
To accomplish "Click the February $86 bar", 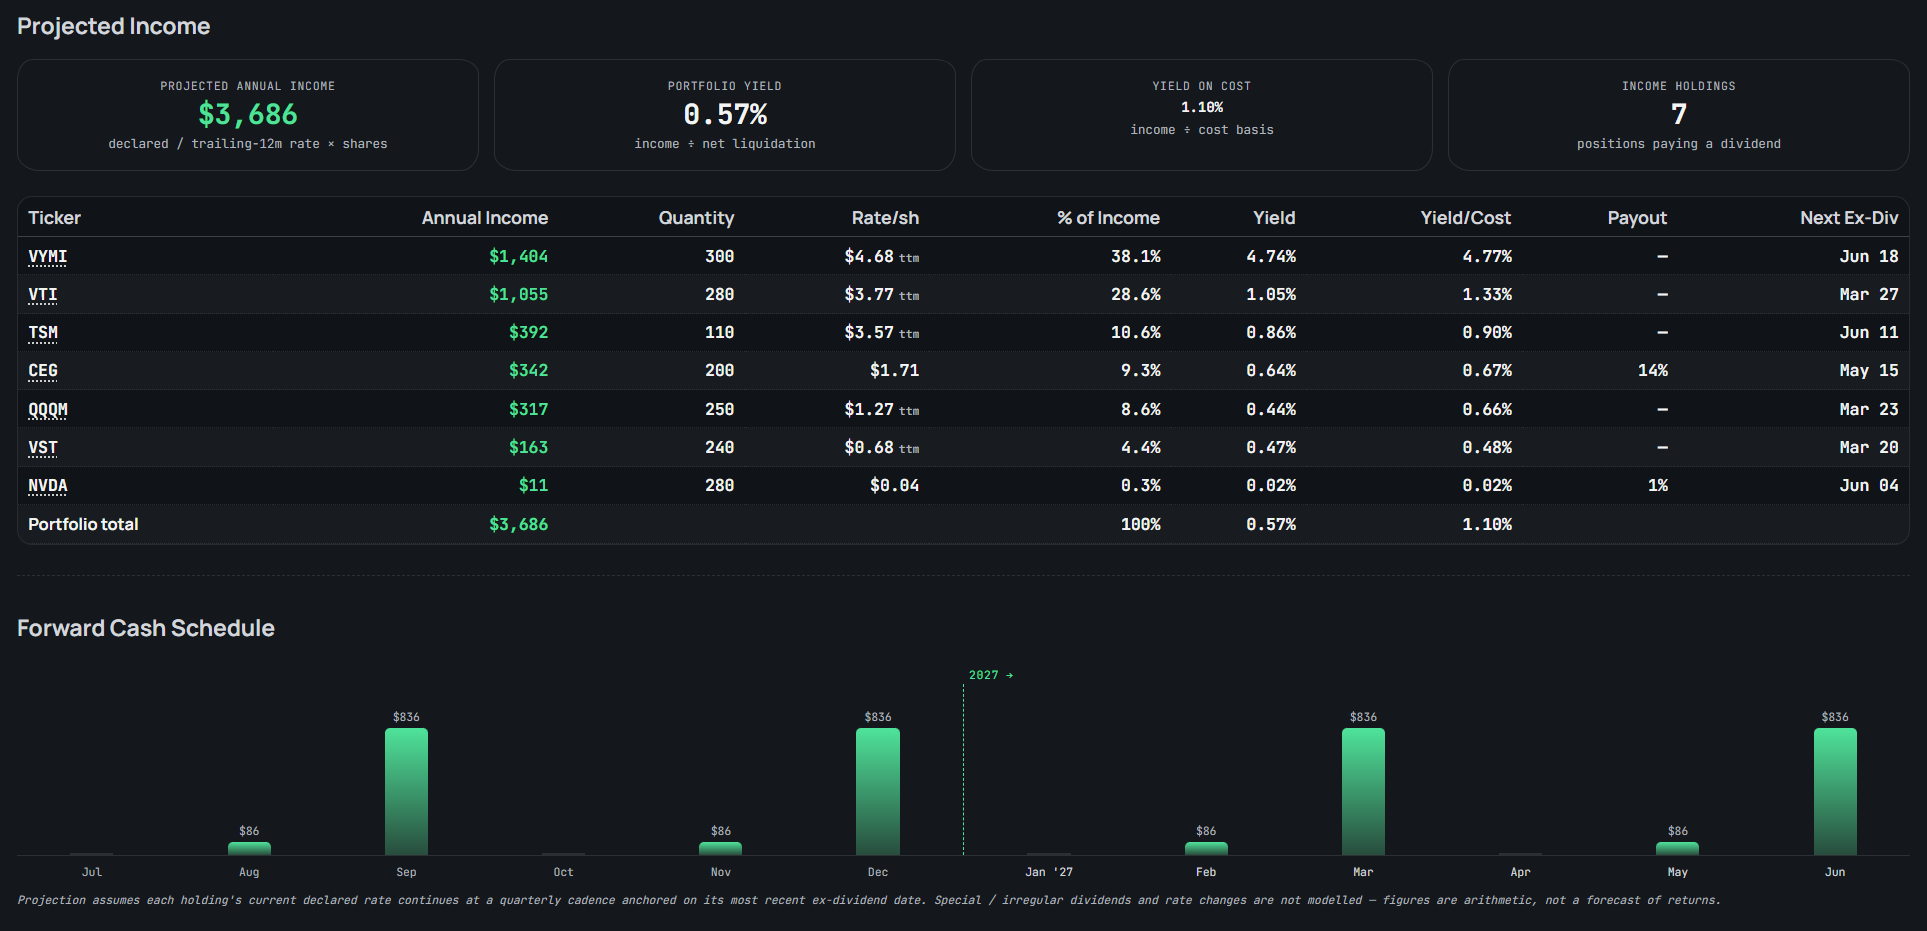I will [x=1206, y=848].
